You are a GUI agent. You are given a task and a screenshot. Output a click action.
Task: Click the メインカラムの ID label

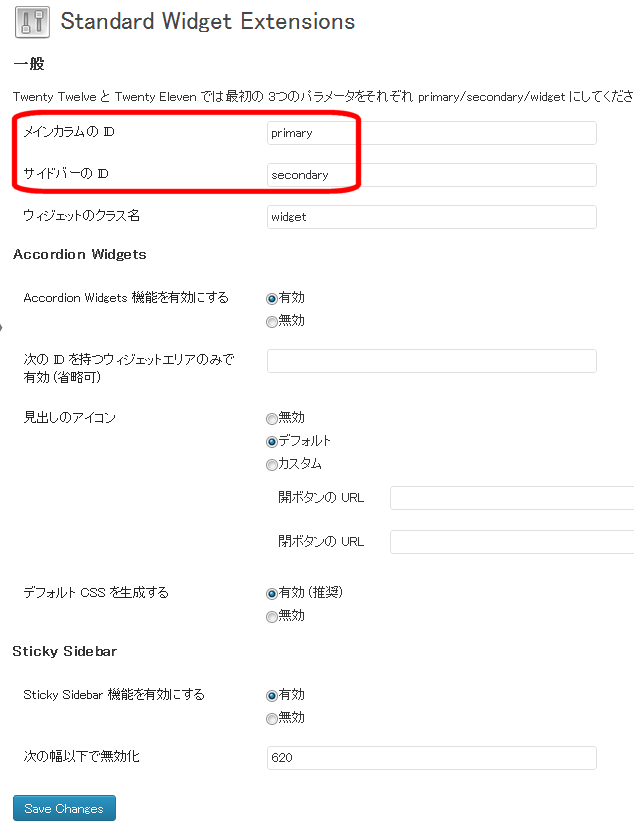pyautogui.click(x=69, y=132)
